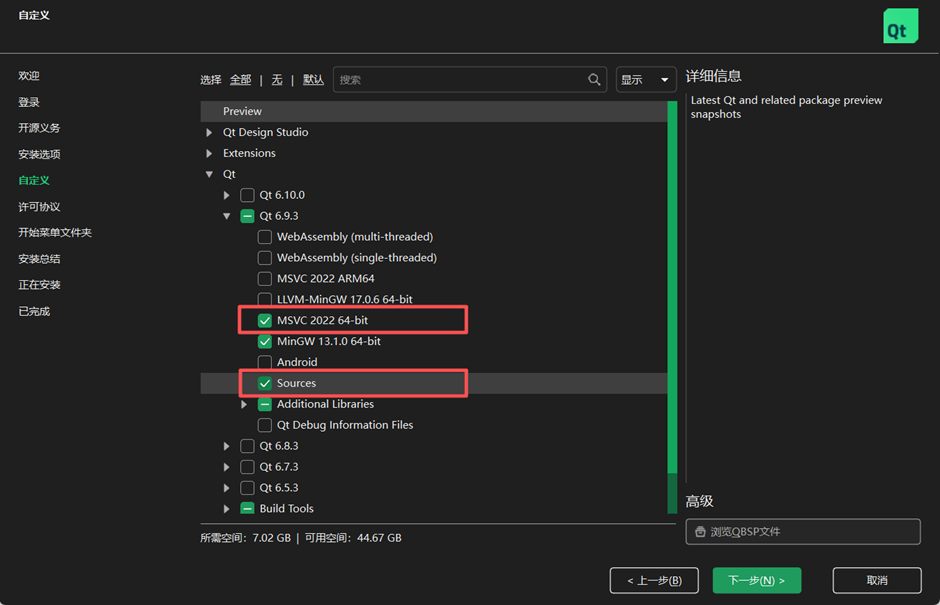Click the 可用空间: 44.67 GB text
940x605 pixels.
click(353, 538)
